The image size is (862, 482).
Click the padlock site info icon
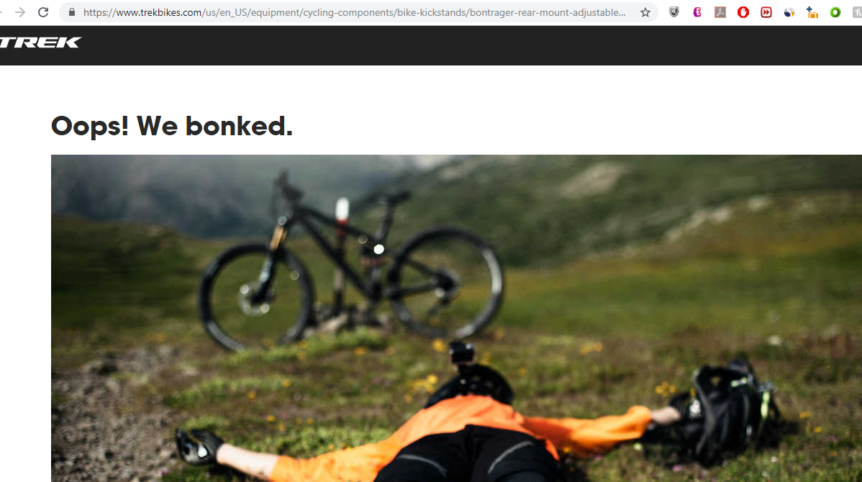[x=72, y=12]
